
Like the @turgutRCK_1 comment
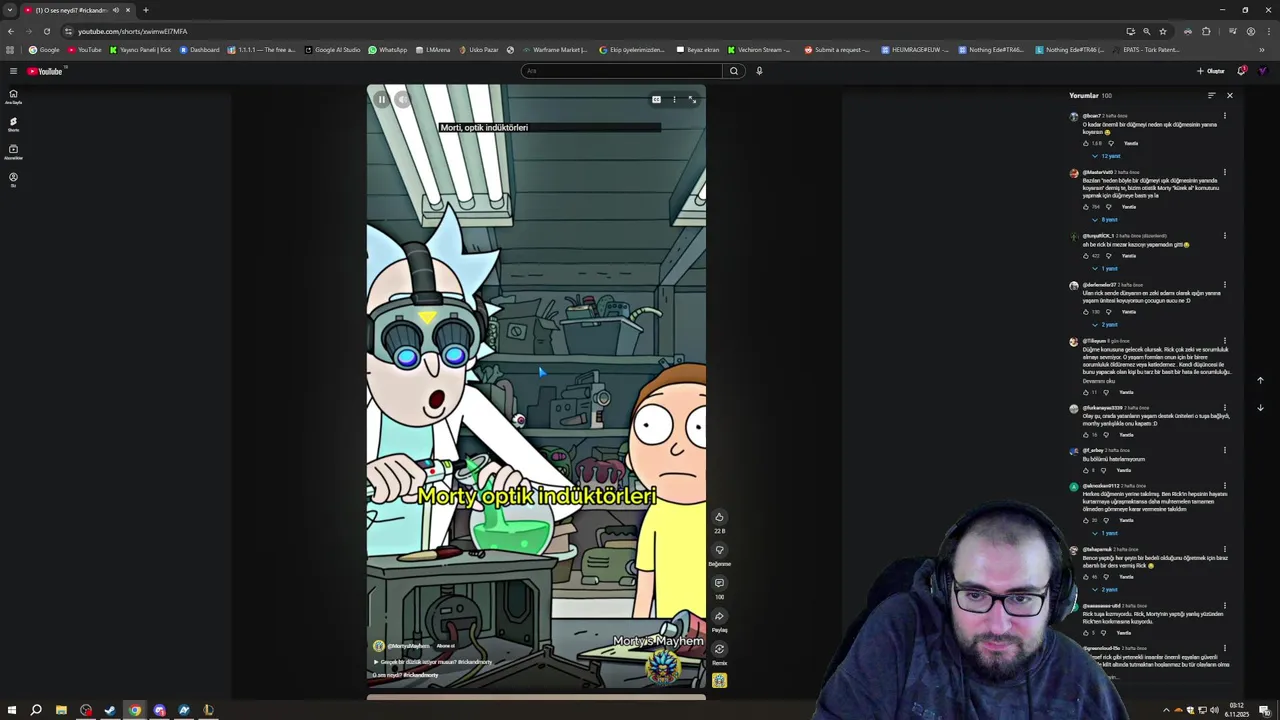pyautogui.click(x=1086, y=256)
